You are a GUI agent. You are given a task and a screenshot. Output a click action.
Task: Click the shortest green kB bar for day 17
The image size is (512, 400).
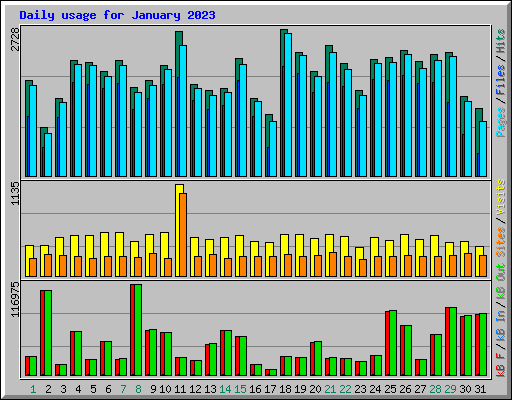point(273,373)
